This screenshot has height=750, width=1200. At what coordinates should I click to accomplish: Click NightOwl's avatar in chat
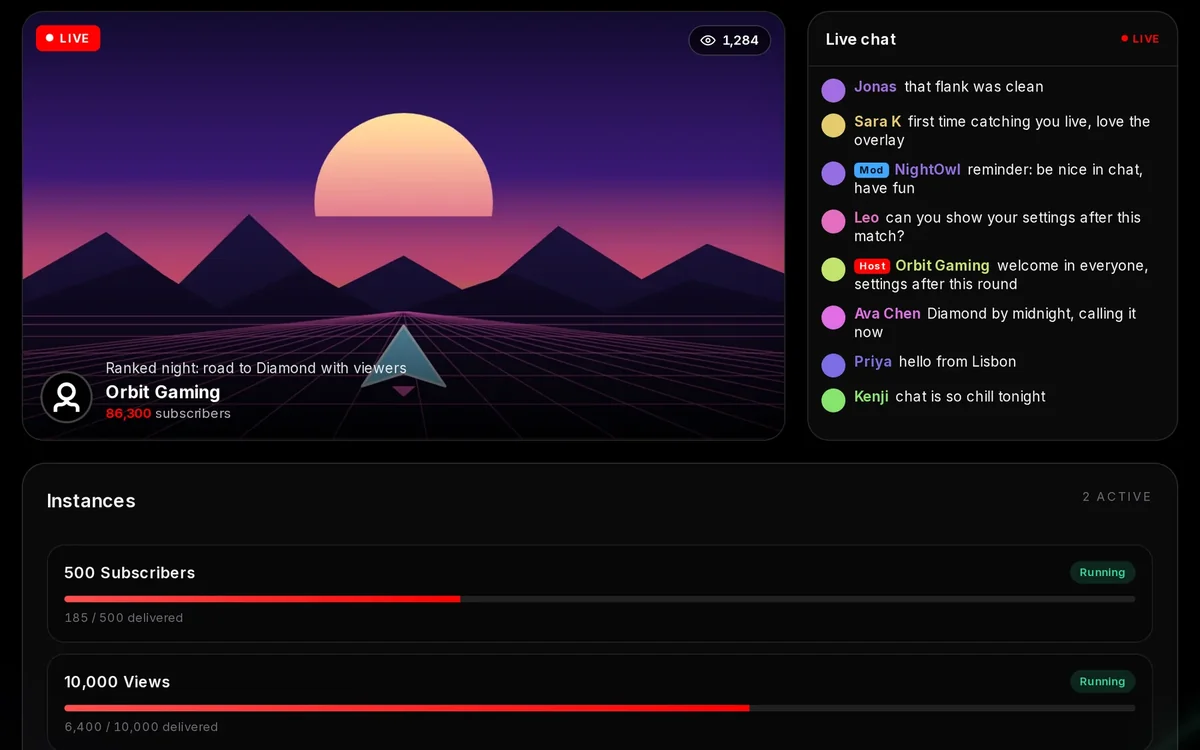(834, 173)
